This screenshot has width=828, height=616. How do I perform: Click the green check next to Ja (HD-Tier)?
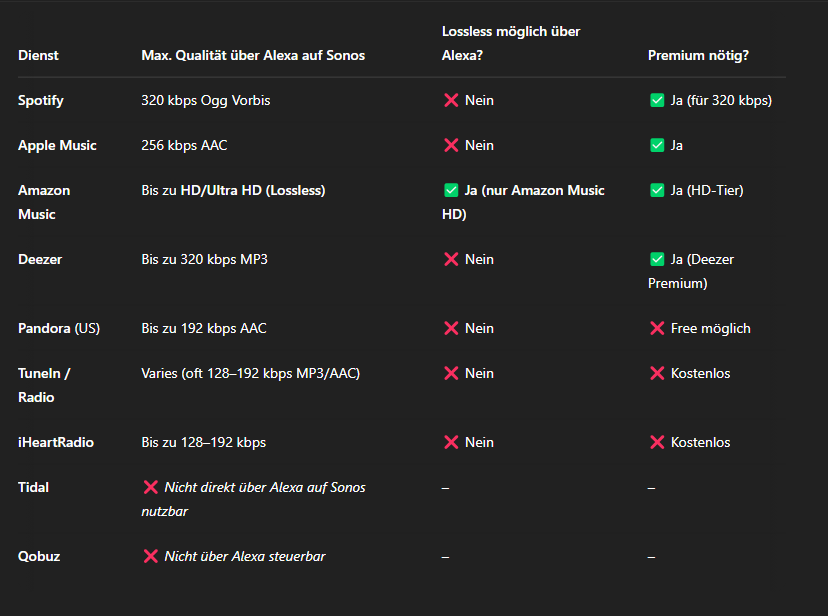657,190
